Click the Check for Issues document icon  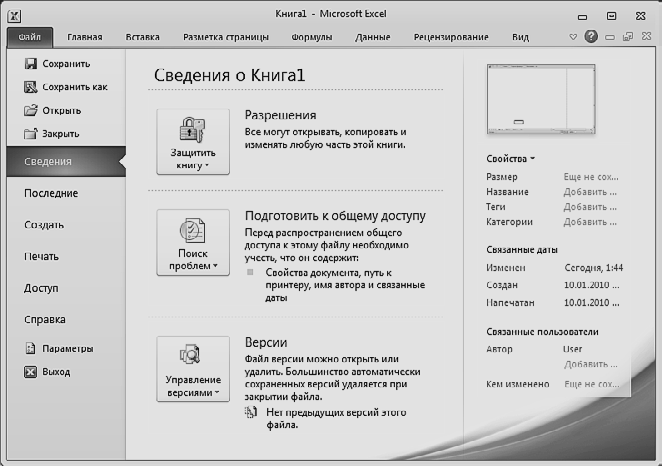coord(192,230)
